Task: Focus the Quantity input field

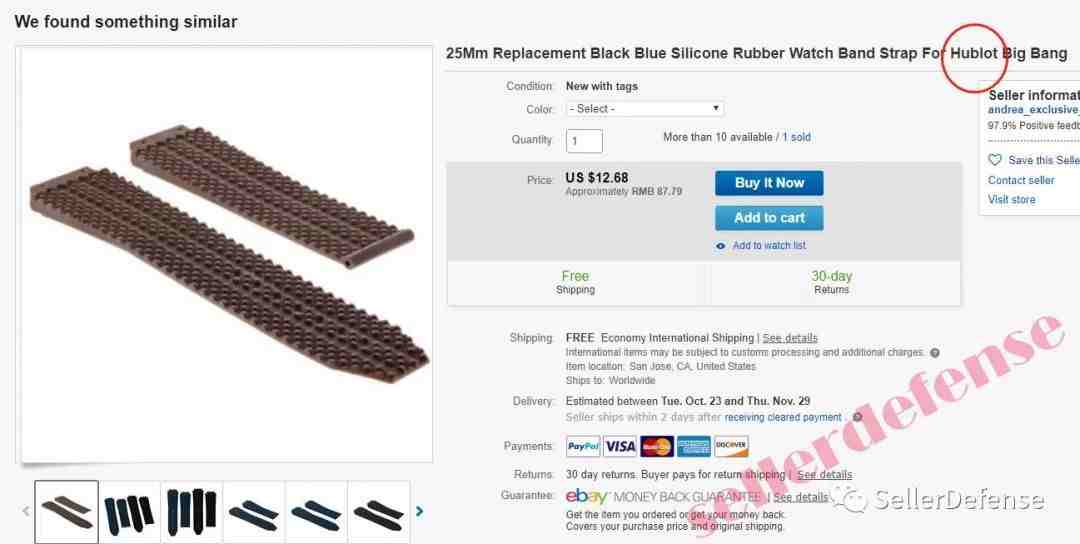Action: [x=584, y=141]
